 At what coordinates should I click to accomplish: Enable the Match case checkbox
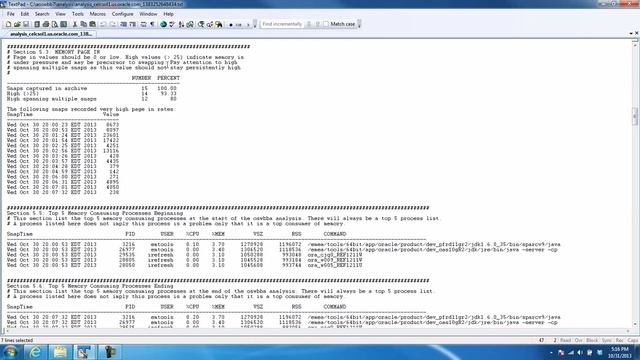(x=325, y=24)
